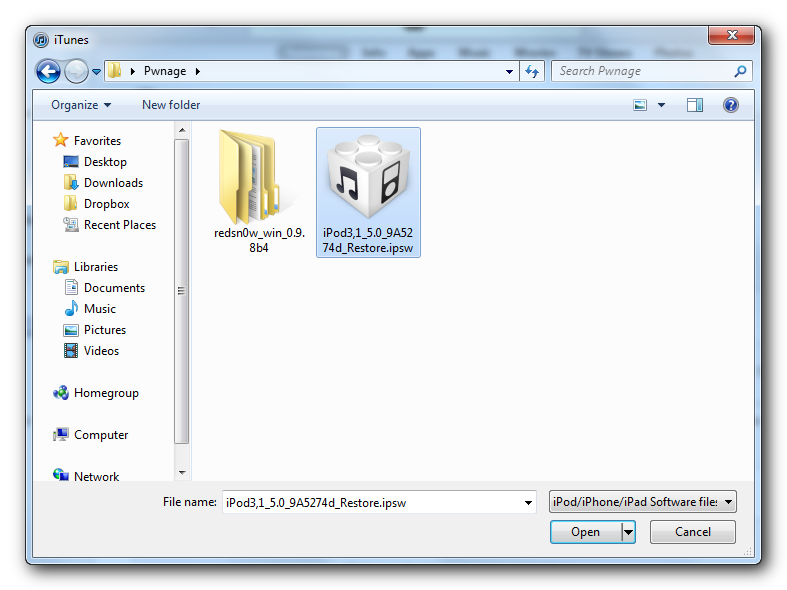Screen dimensions: 787x590
Task: Click the Dropbox folder icon
Action: coord(71,203)
